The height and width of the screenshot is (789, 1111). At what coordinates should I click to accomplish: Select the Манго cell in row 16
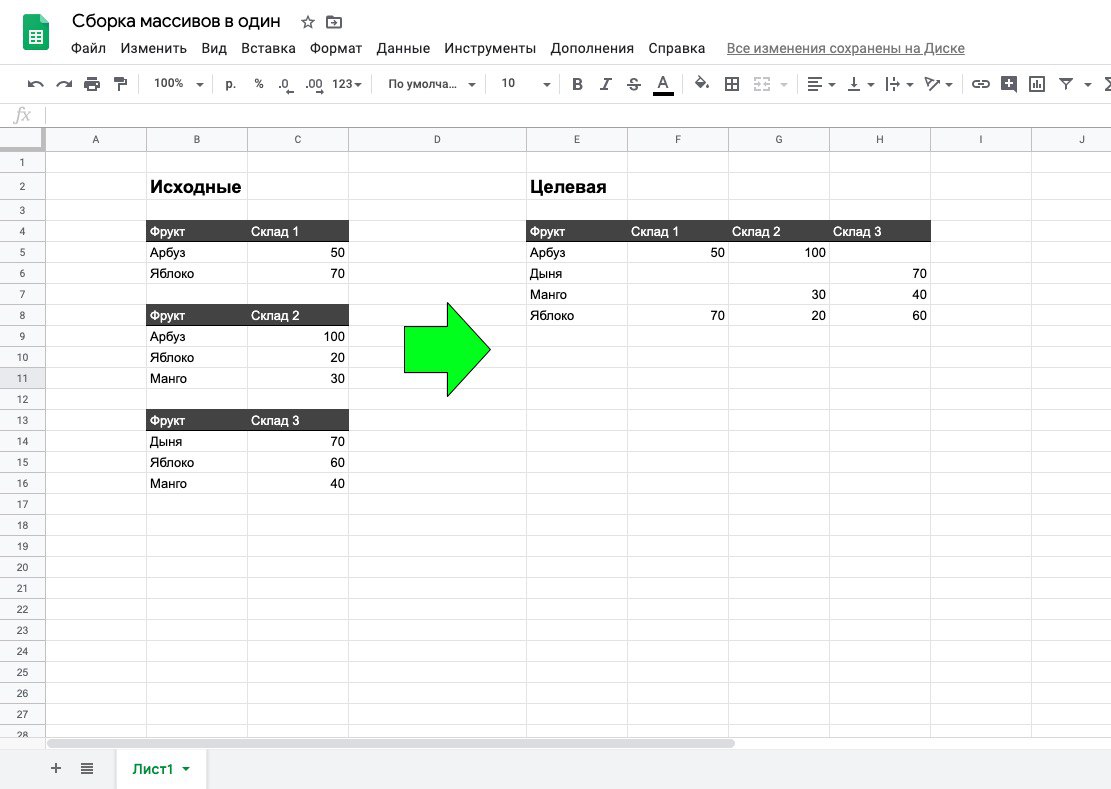197,484
